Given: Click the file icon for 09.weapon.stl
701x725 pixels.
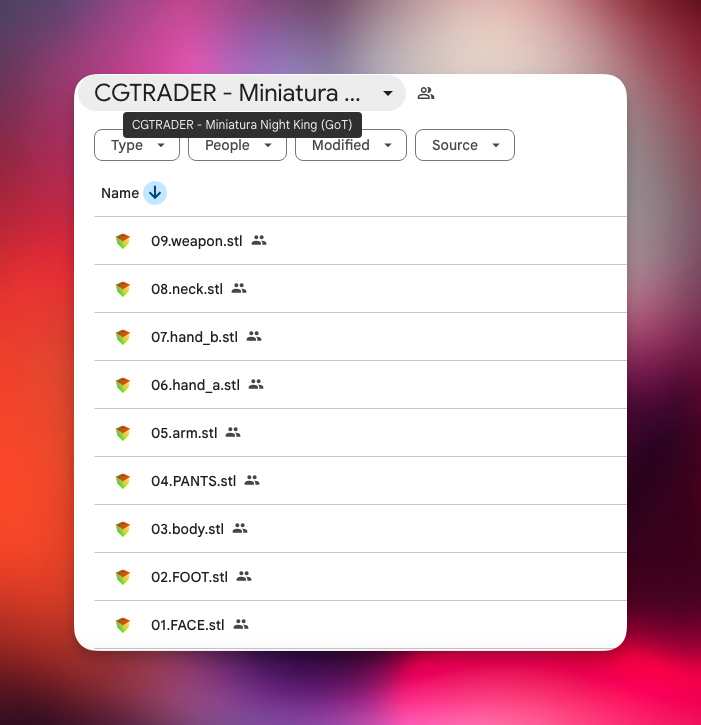Looking at the screenshot, I should click(x=123, y=241).
